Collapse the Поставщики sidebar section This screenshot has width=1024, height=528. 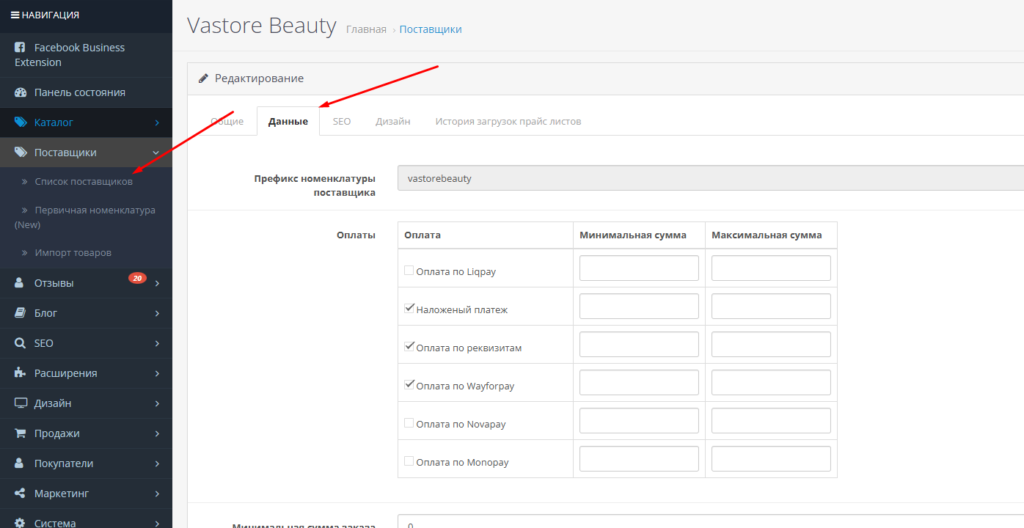157,153
